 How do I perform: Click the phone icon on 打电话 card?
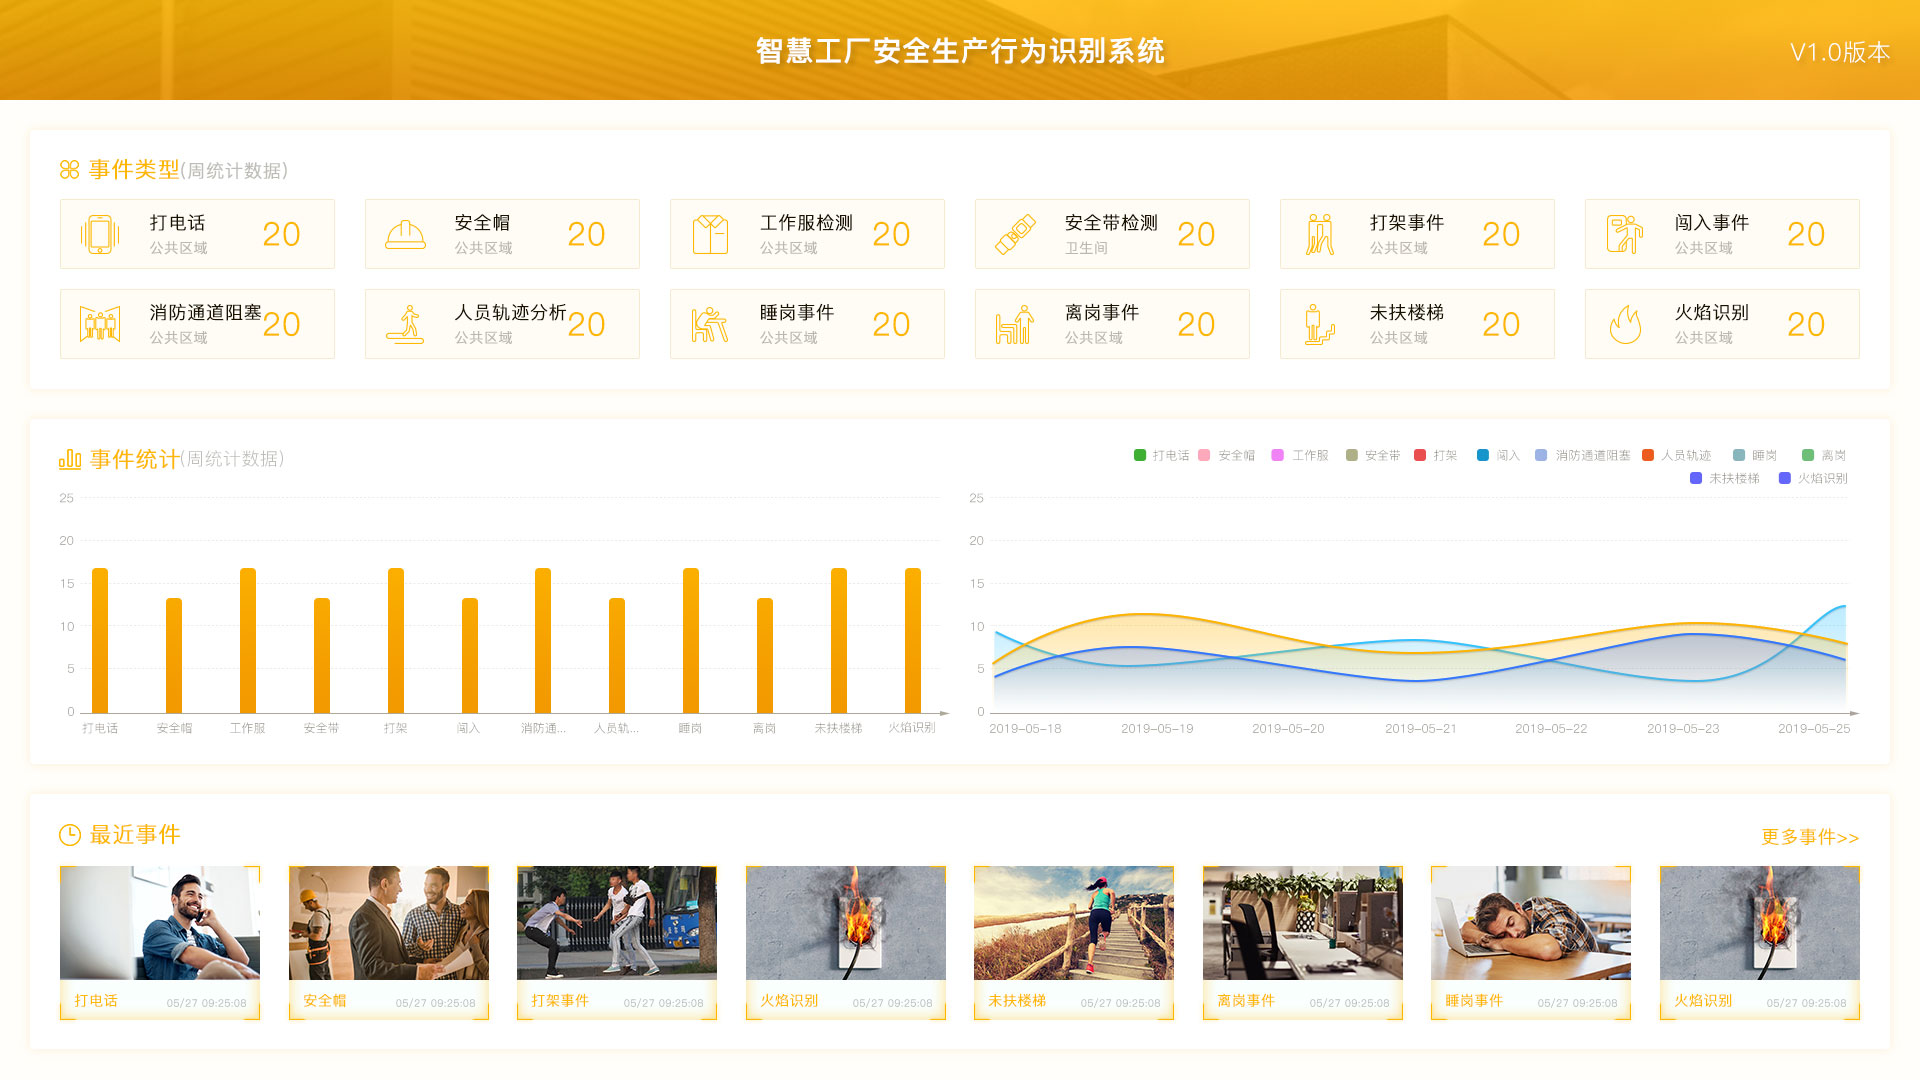100,235
